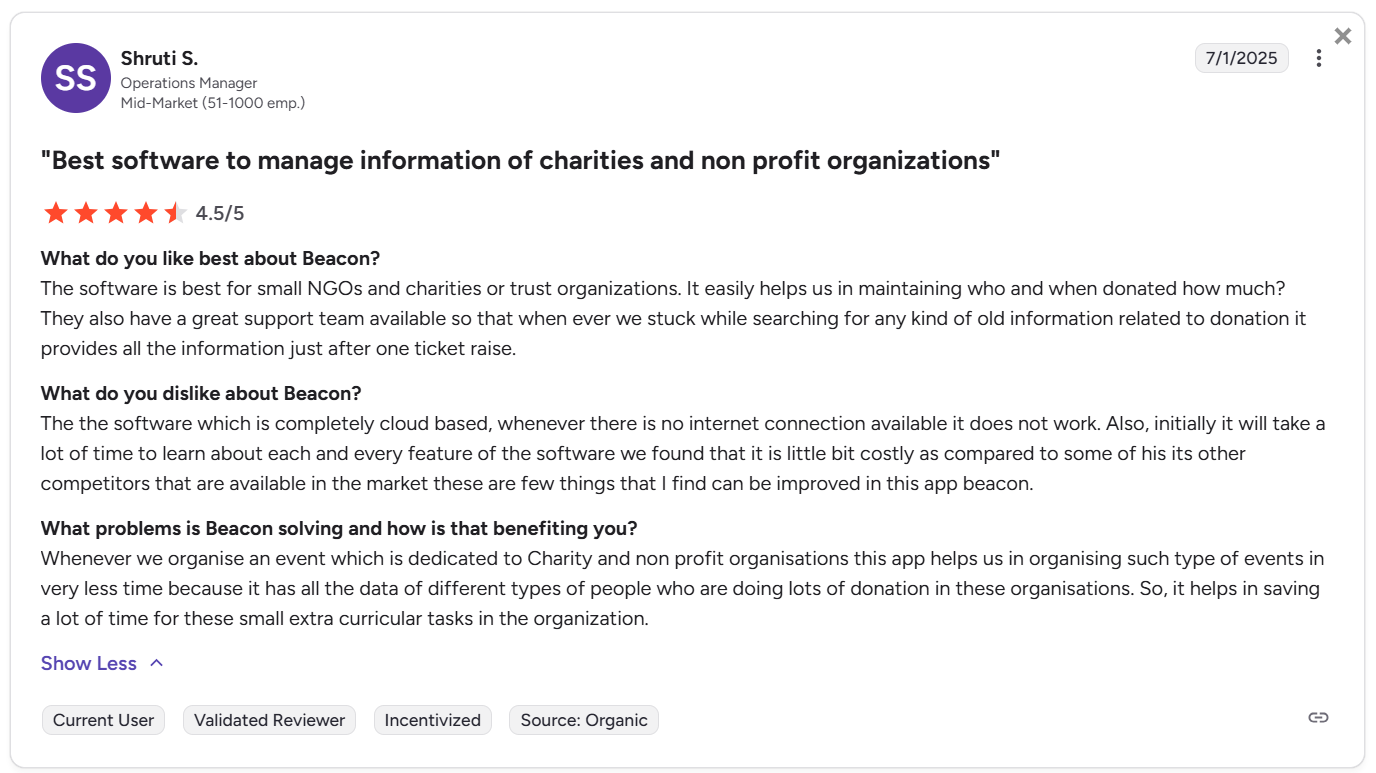Screen dimensions: 1376x773
Task: Click the 7/1/2025 date badge
Action: click(x=1242, y=58)
